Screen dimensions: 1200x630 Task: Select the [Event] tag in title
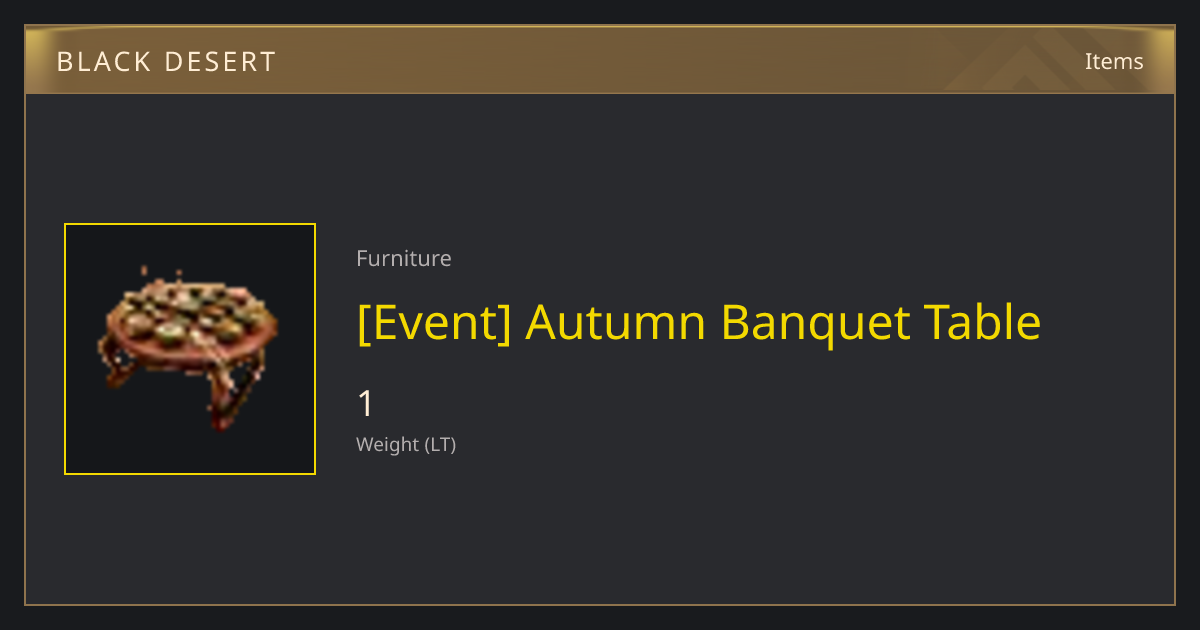(434, 323)
